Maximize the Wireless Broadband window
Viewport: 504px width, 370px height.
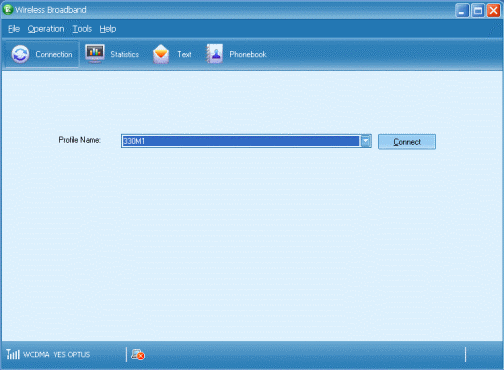[478, 10]
